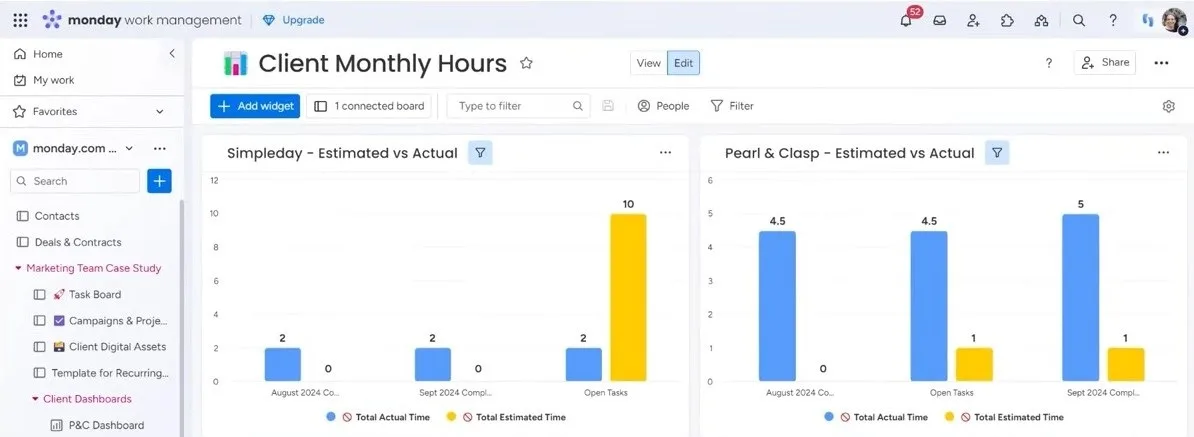Open 1 connected board button
Viewport: 1194px width, 437px height.
click(x=369, y=106)
